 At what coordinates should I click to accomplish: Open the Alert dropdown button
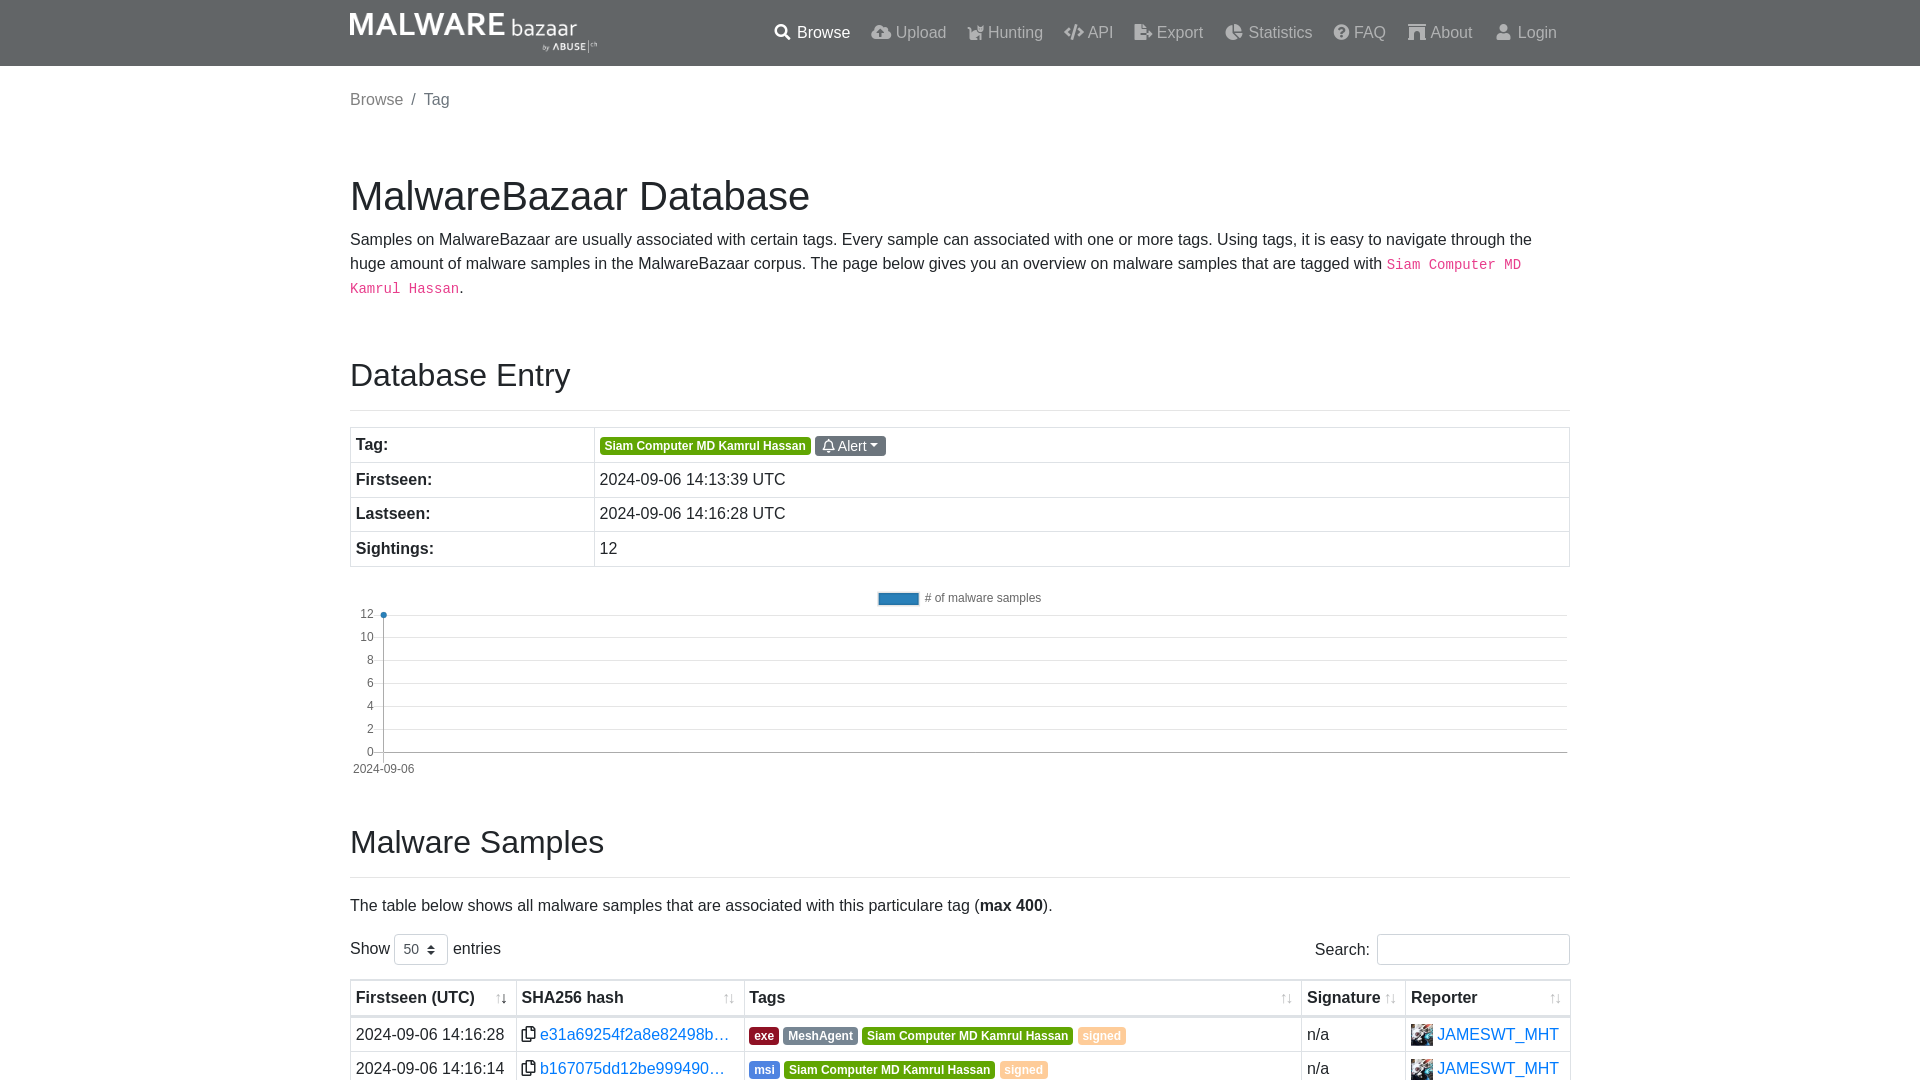tap(850, 446)
